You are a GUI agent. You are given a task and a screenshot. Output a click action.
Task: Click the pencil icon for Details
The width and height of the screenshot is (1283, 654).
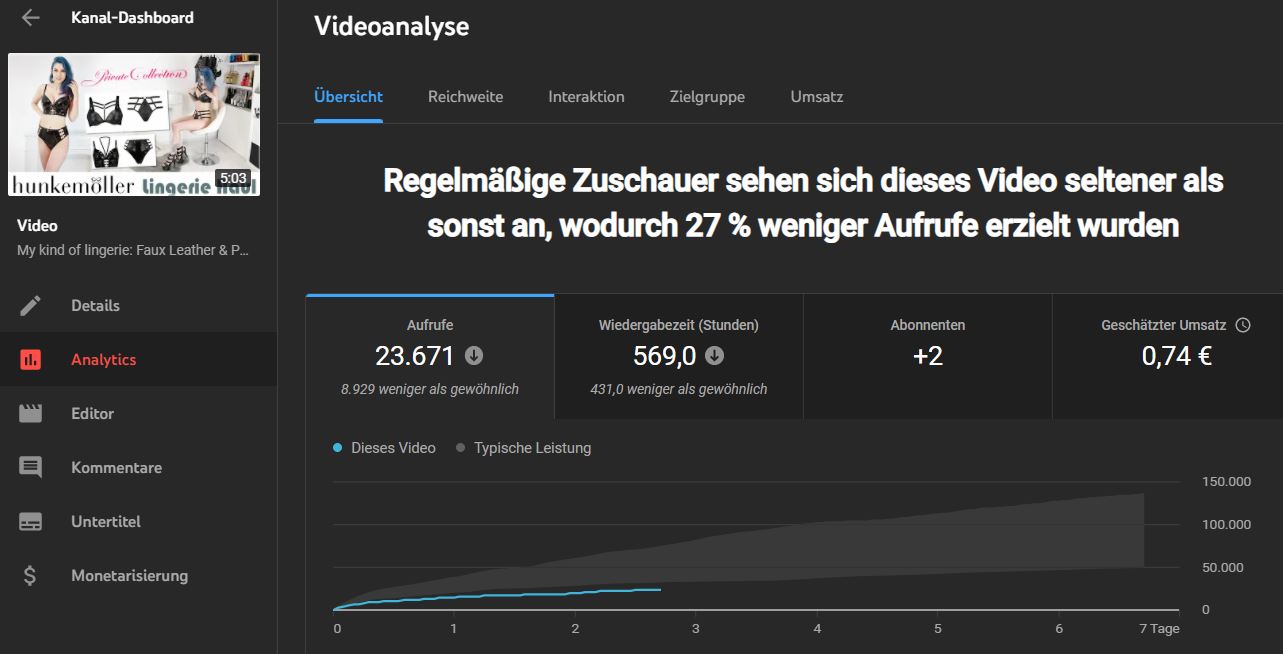click(x=31, y=306)
